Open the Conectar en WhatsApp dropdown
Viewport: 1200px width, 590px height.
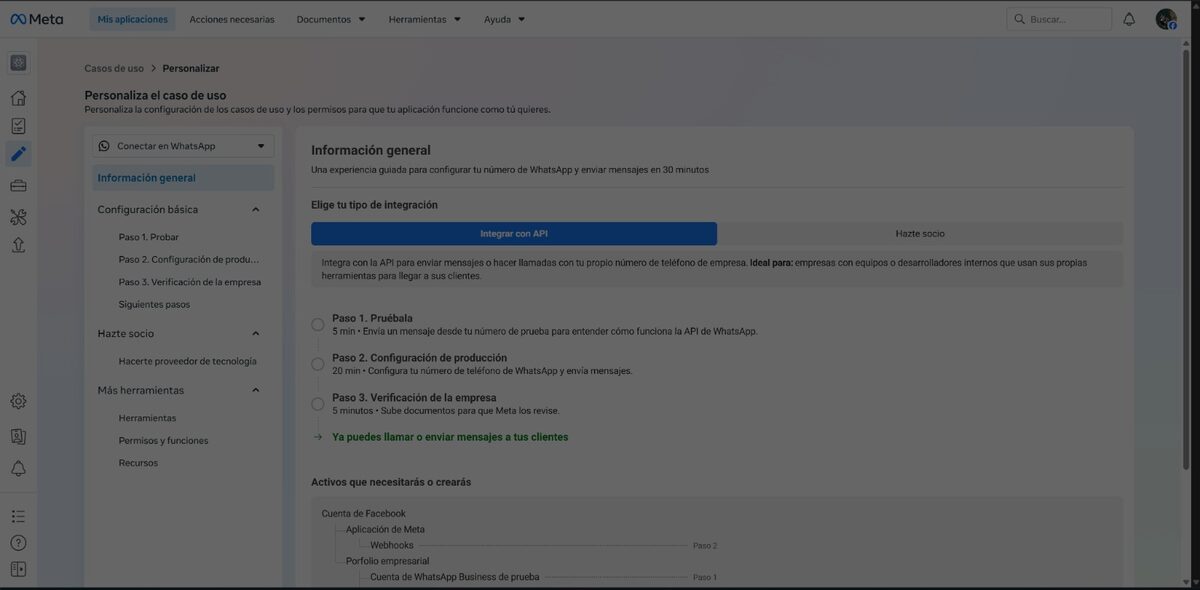click(184, 146)
